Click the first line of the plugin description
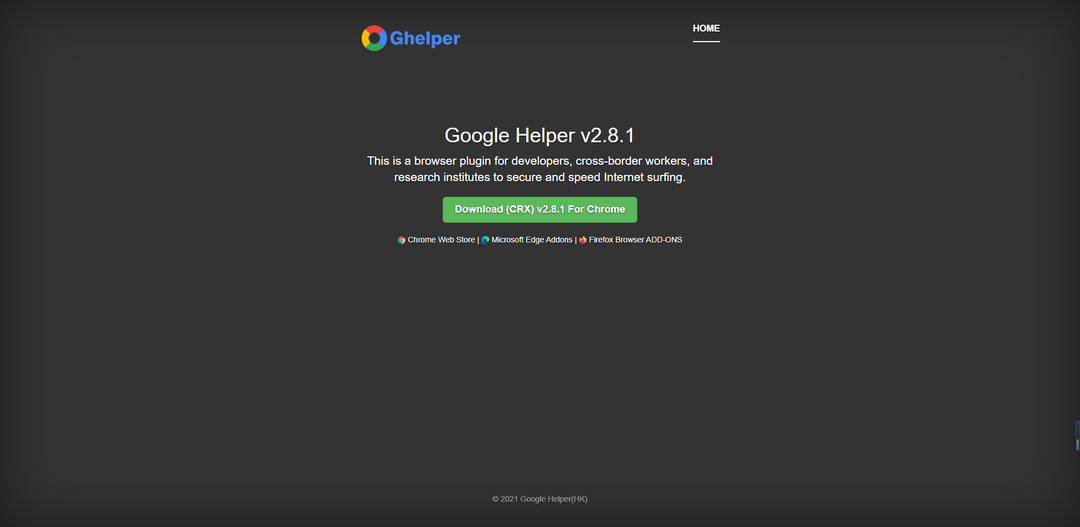Screen dimensions: 1080x527 tap(540, 161)
